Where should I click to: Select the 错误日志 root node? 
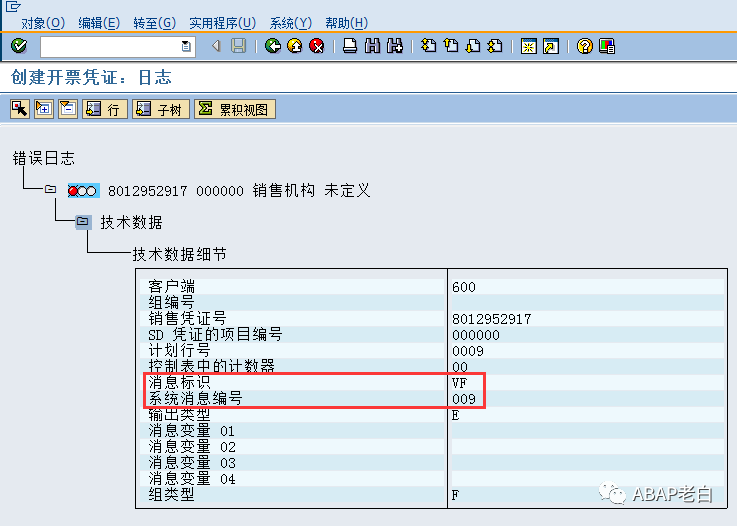coord(44,158)
